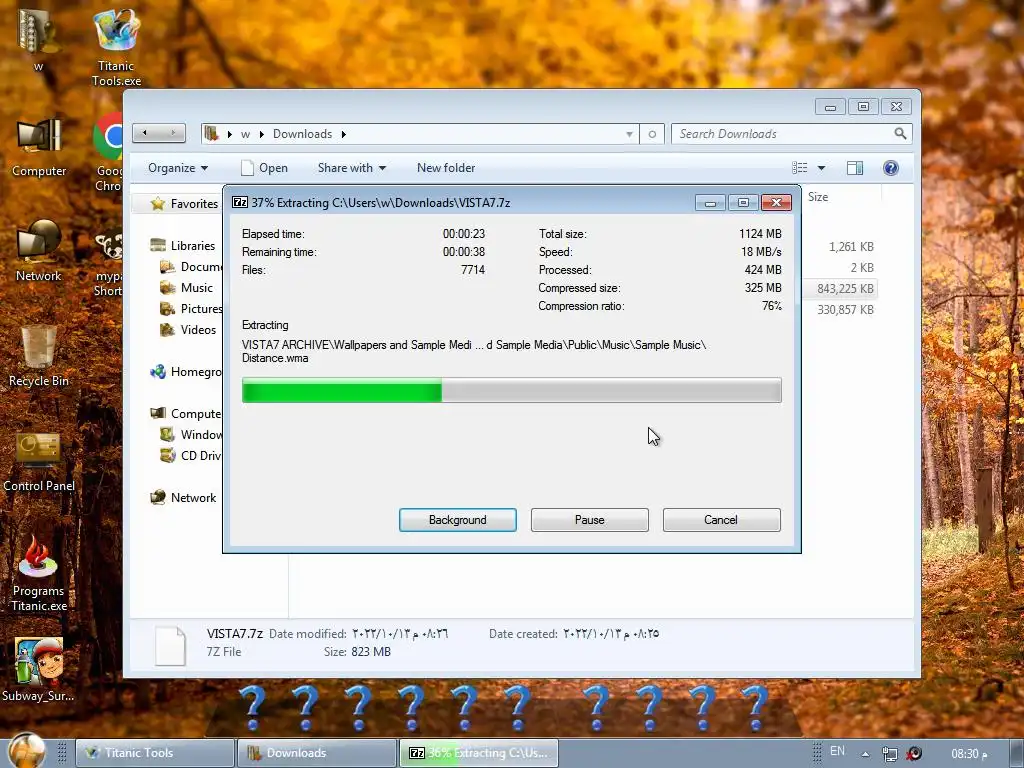
Task: Click the network tray icon
Action: (x=889, y=754)
